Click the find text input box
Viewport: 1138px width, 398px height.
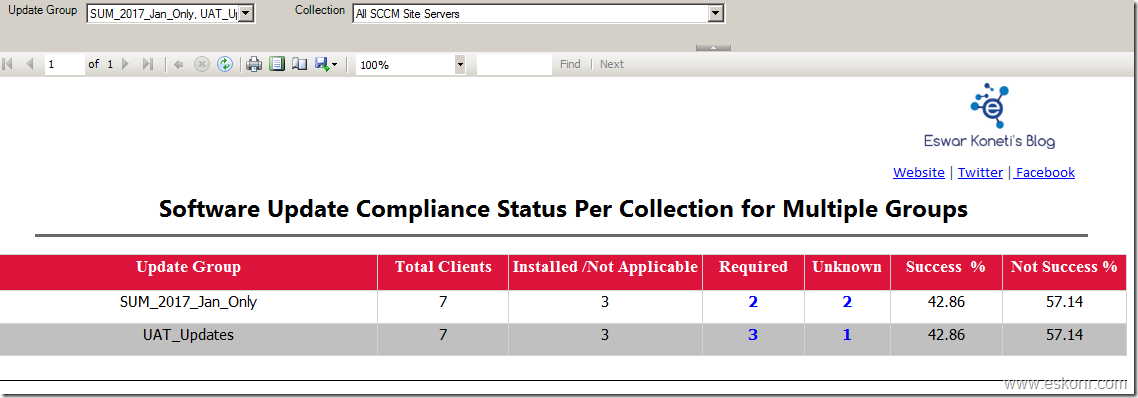tap(514, 64)
